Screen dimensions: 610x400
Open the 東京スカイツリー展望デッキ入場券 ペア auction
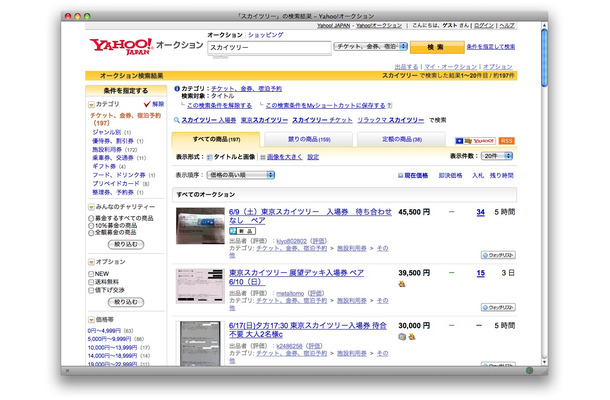(x=296, y=277)
